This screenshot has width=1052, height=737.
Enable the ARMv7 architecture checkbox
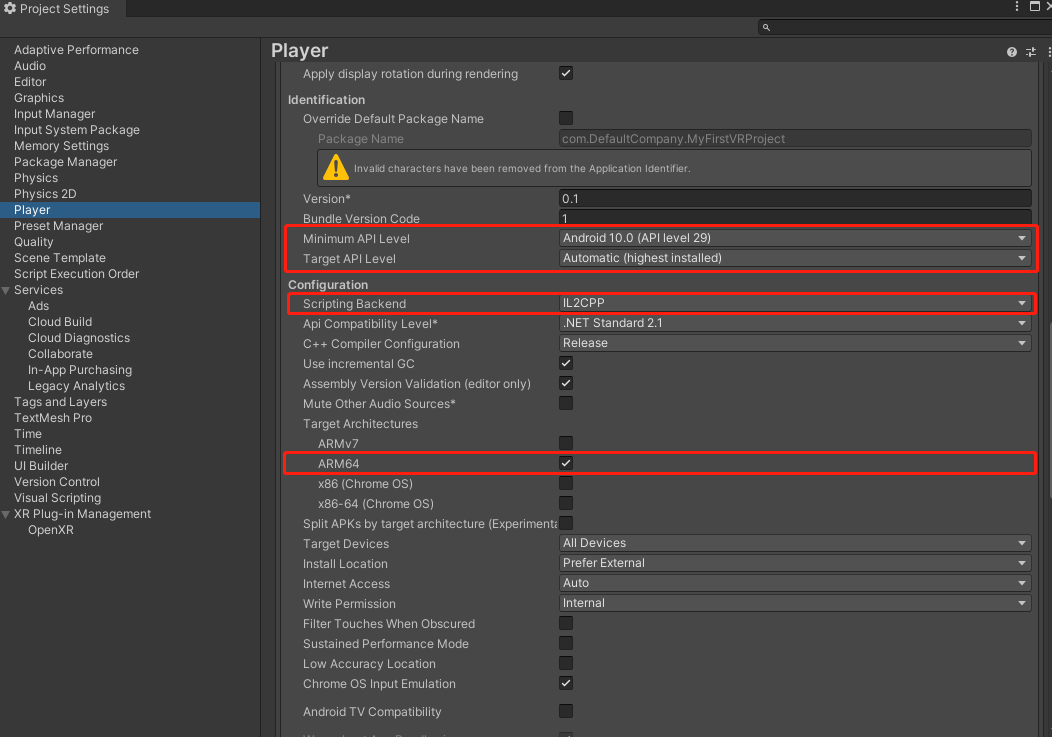(566, 443)
